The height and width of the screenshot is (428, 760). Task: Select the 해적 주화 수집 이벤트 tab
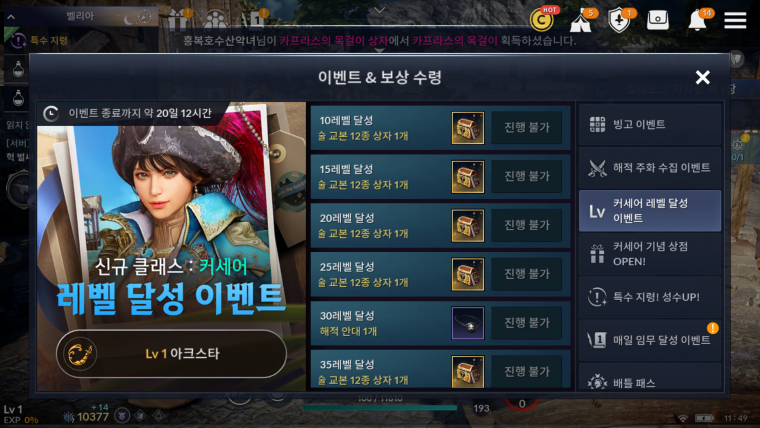point(650,168)
